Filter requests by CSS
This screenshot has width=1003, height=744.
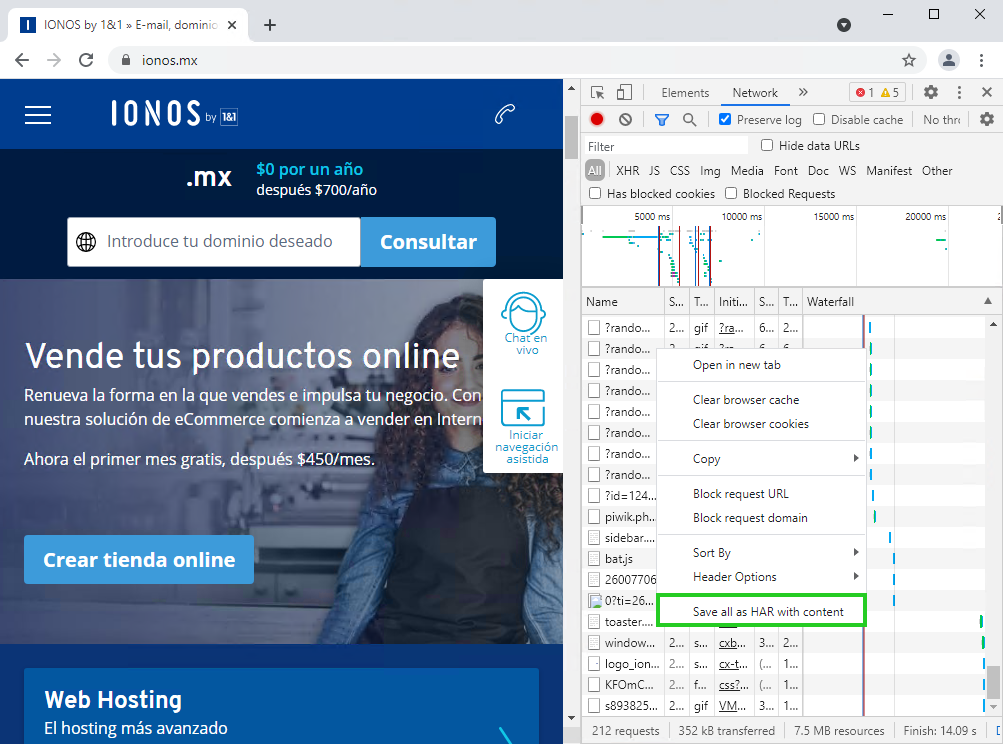pos(679,171)
